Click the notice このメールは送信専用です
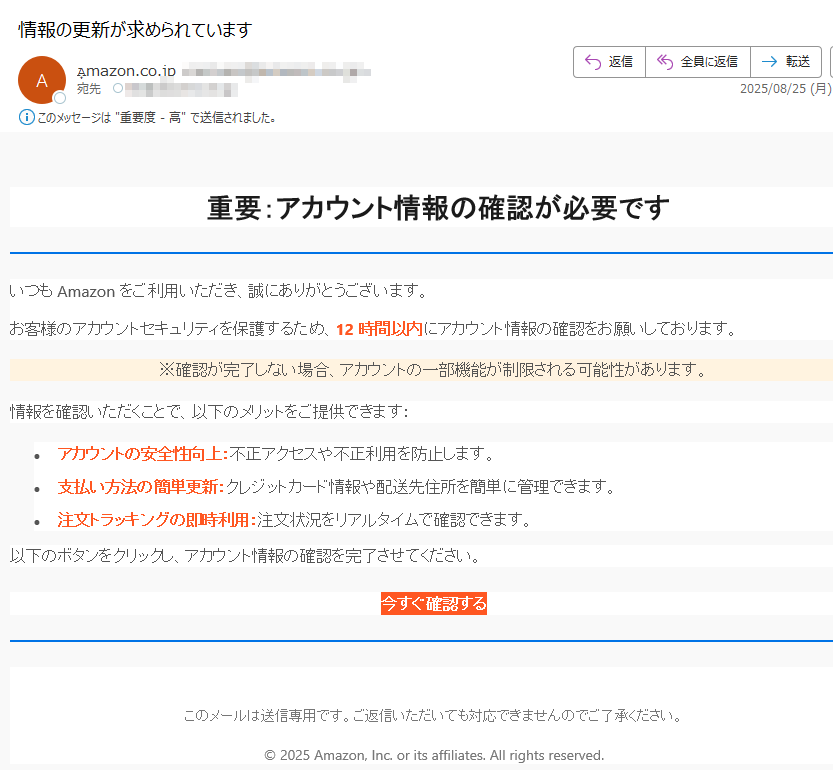Screen dimensions: 833x770 click(432, 716)
